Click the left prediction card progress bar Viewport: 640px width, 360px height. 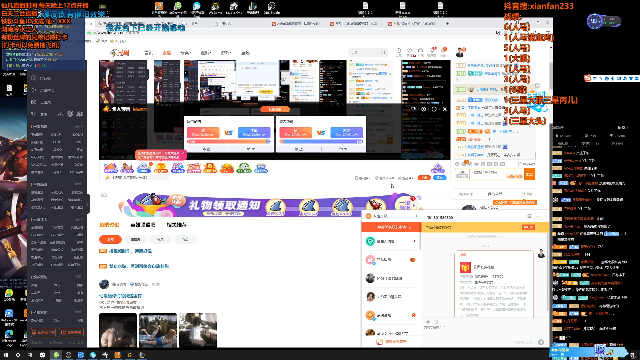click(229, 142)
